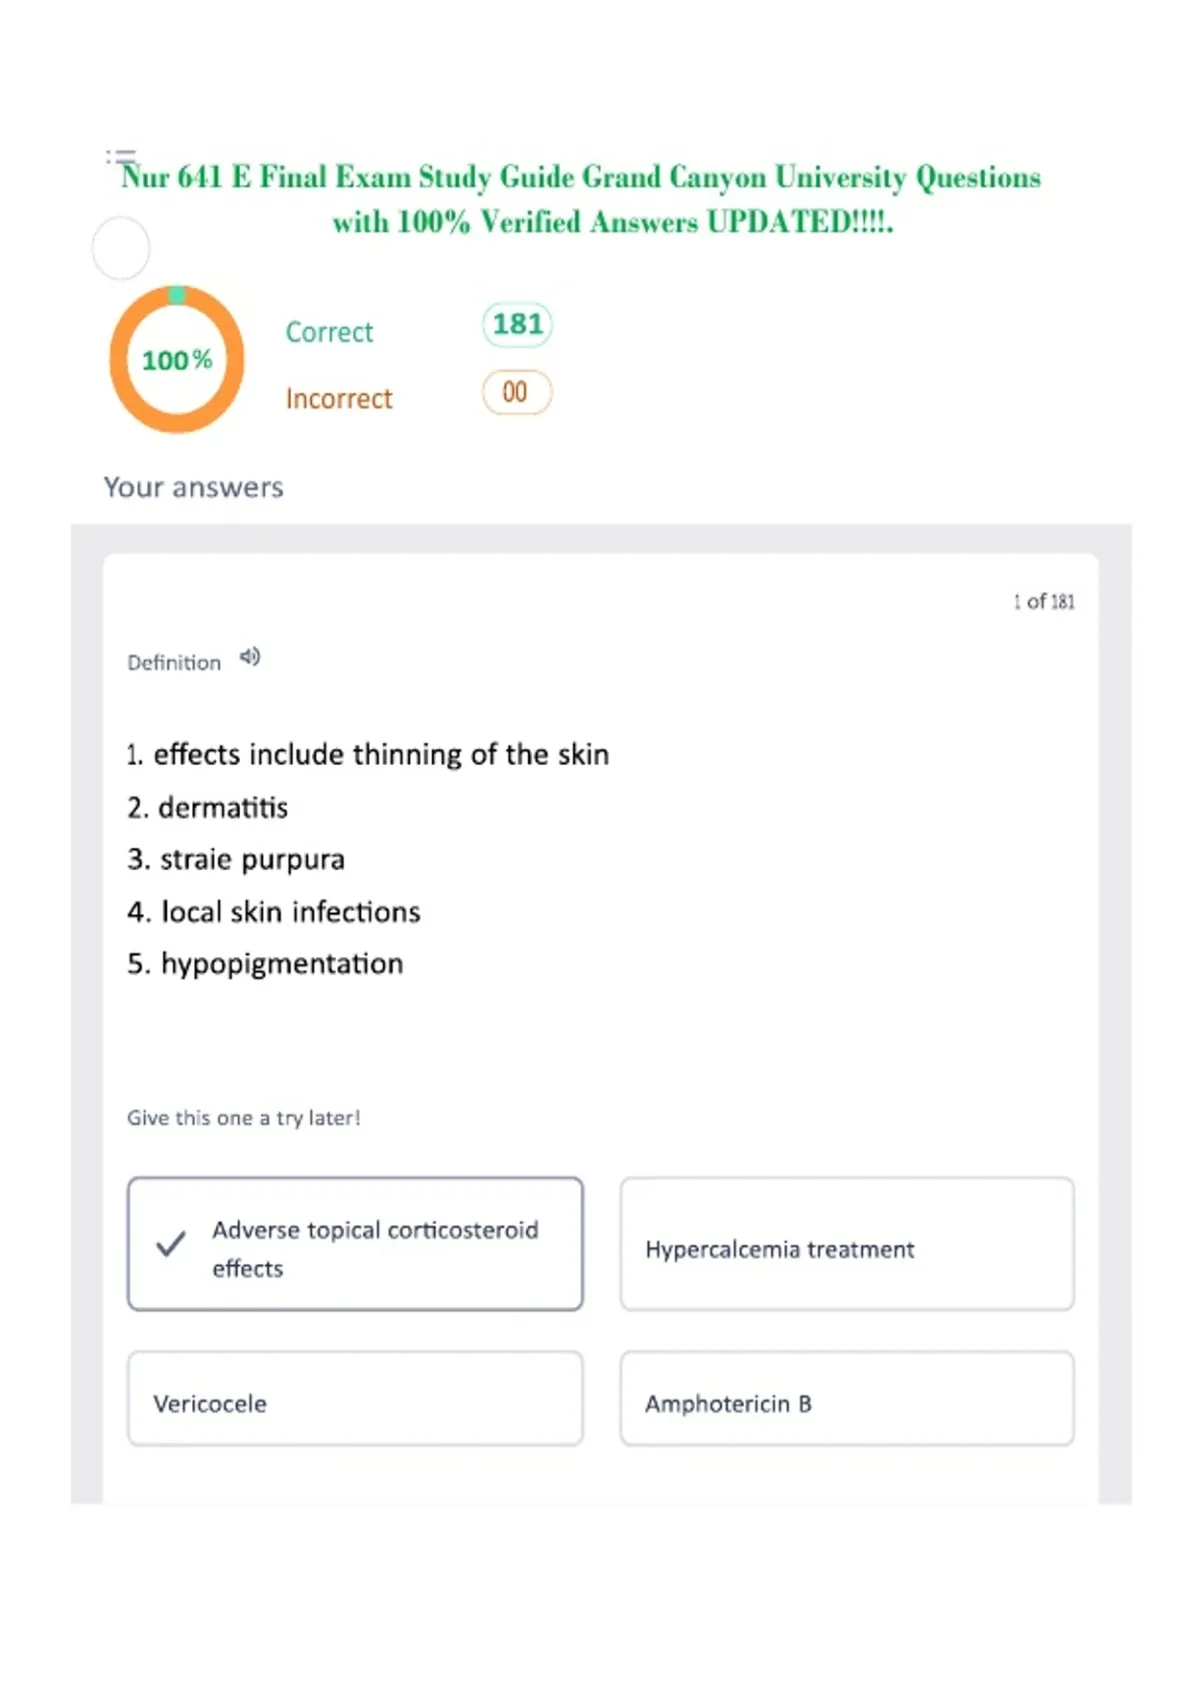Click the straie purpura definition line

click(236, 860)
